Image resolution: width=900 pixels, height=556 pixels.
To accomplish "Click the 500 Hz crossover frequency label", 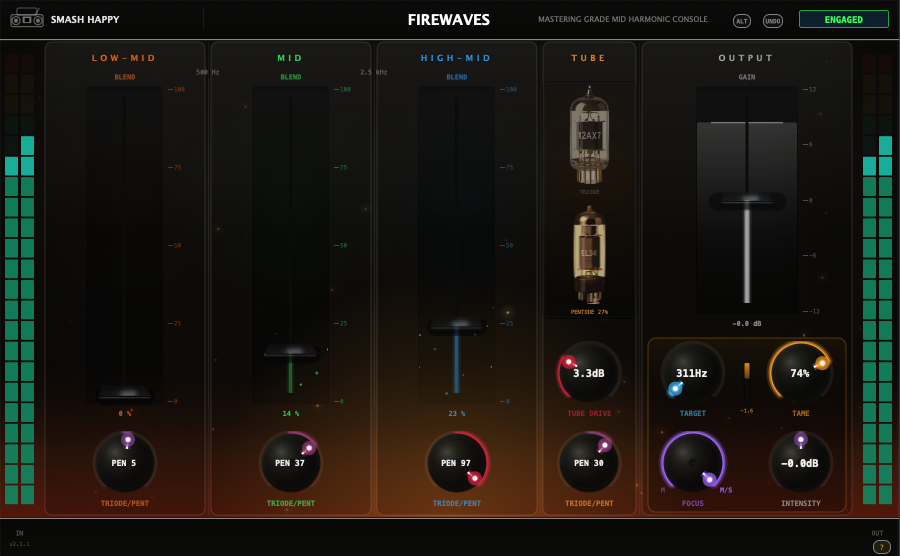I will [x=208, y=72].
